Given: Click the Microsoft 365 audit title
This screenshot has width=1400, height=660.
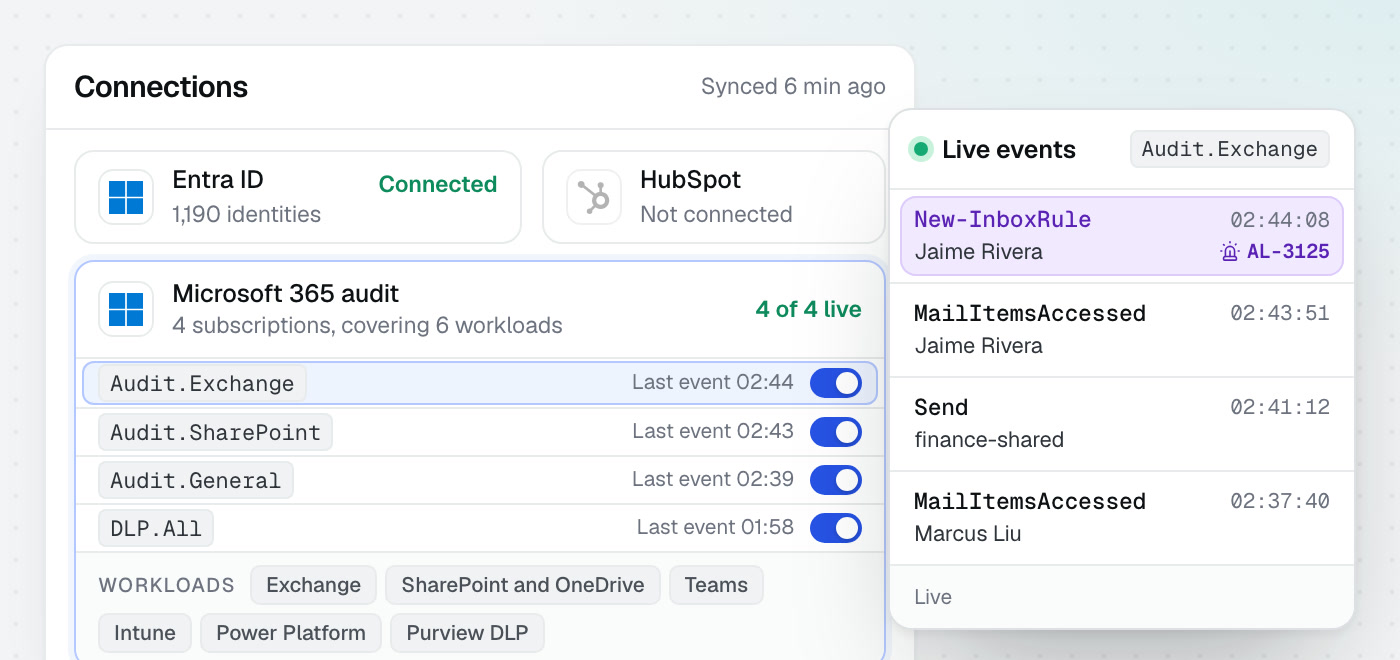Looking at the screenshot, I should [286, 294].
